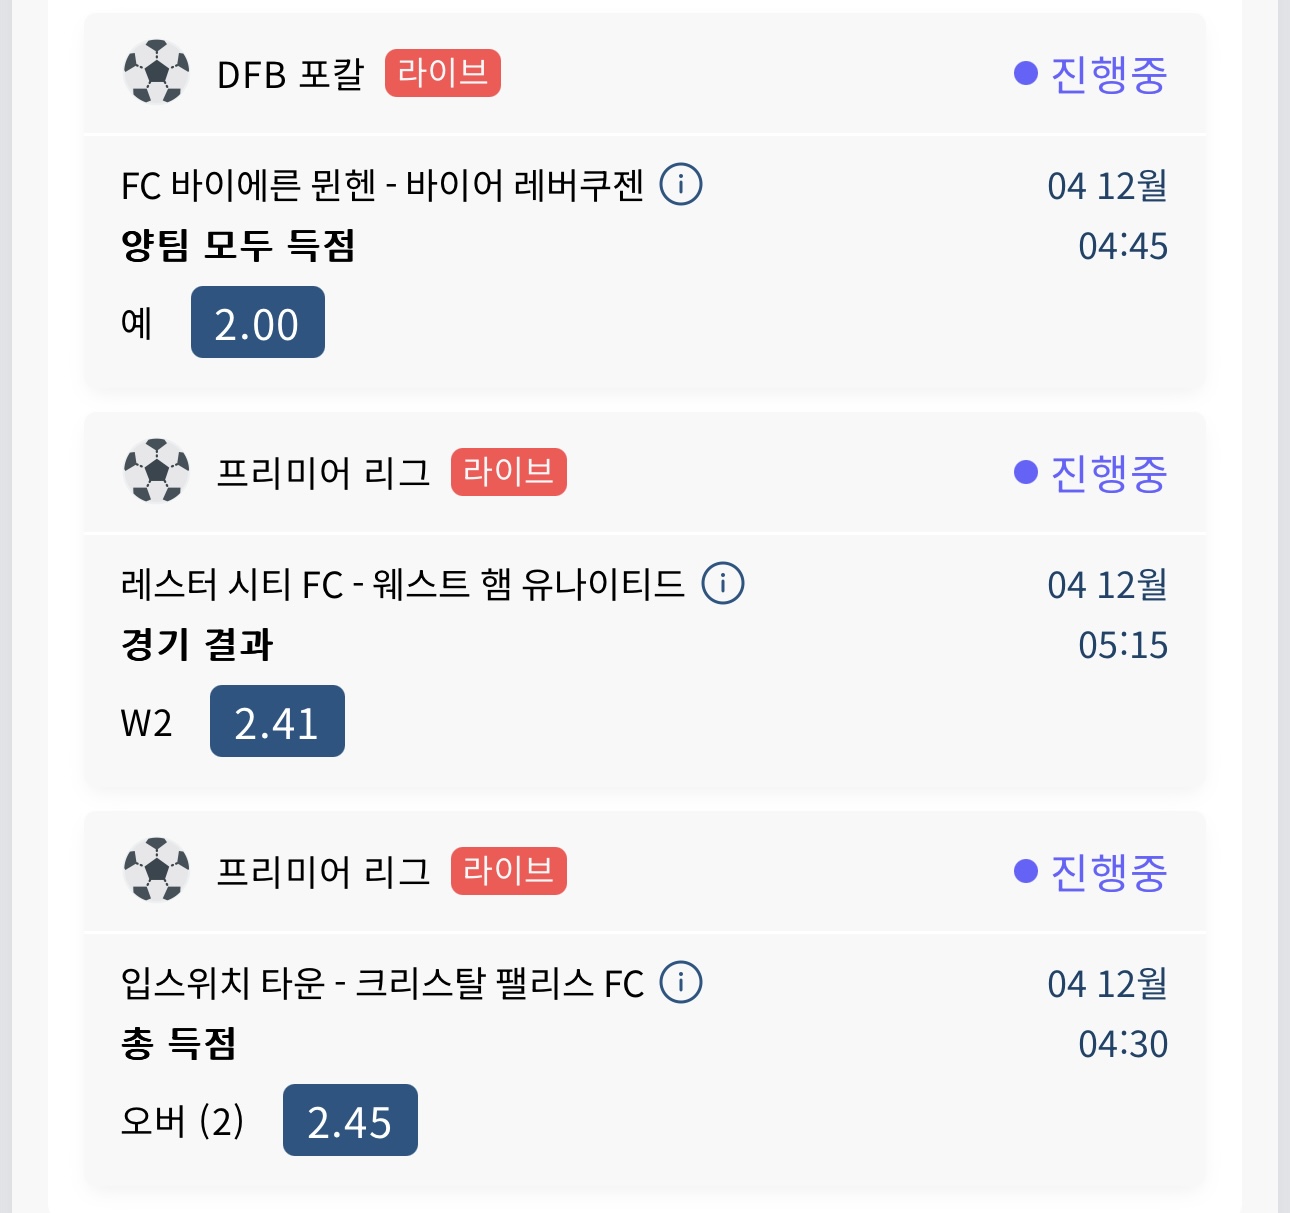Click the DFB 포칼 league name
Image resolution: width=1290 pixels, height=1213 pixels.
coord(290,74)
